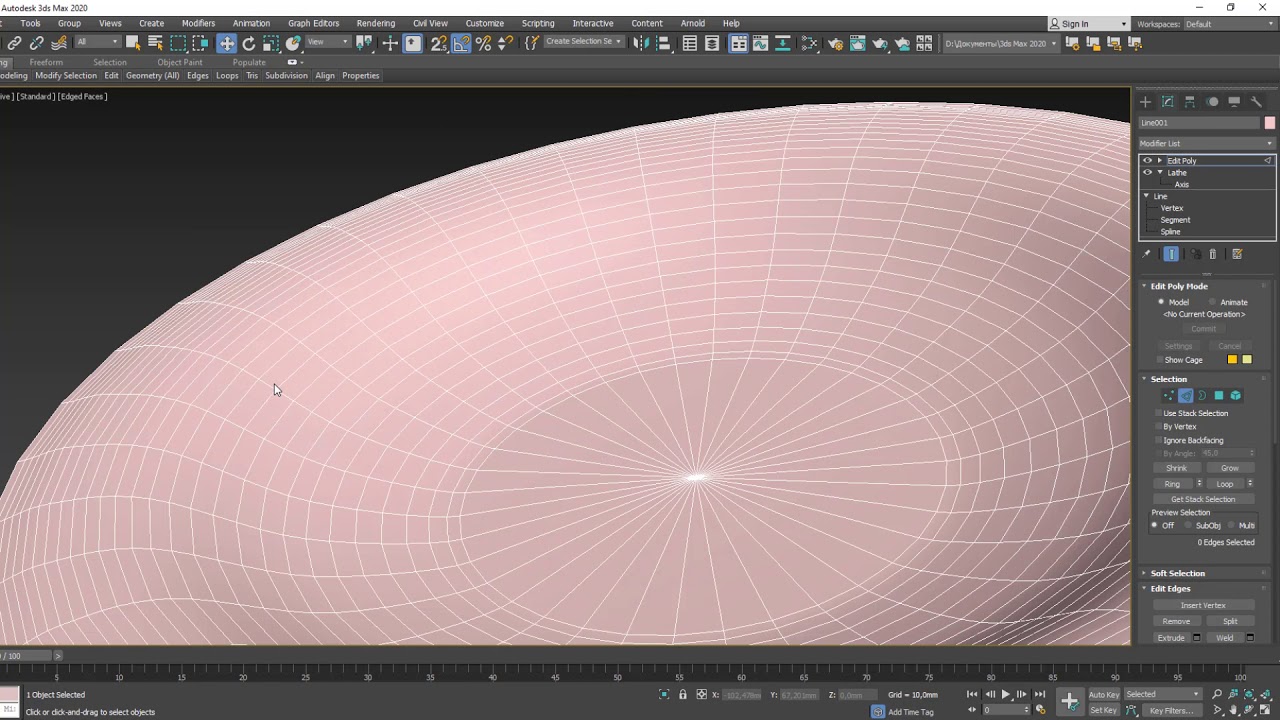1280x720 pixels.
Task: Click Bind to Space Warp icon
Action: pos(59,43)
